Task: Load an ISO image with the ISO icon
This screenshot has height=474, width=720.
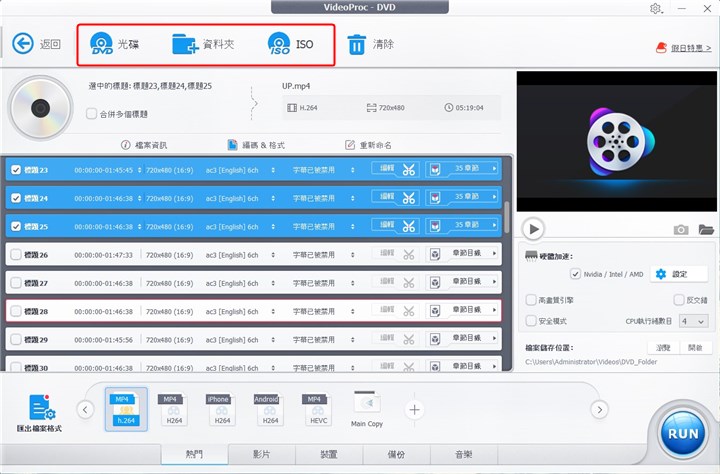Action: tap(279, 44)
